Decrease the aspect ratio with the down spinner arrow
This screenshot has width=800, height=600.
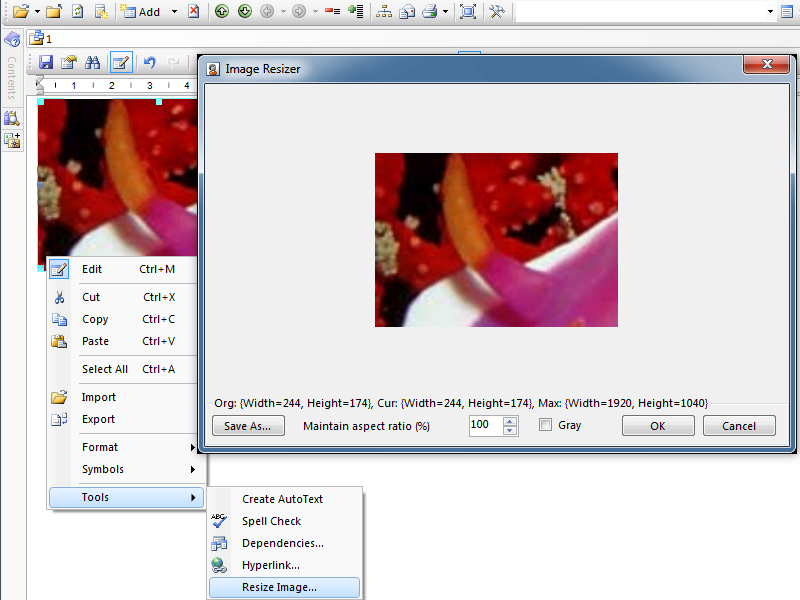pos(510,430)
